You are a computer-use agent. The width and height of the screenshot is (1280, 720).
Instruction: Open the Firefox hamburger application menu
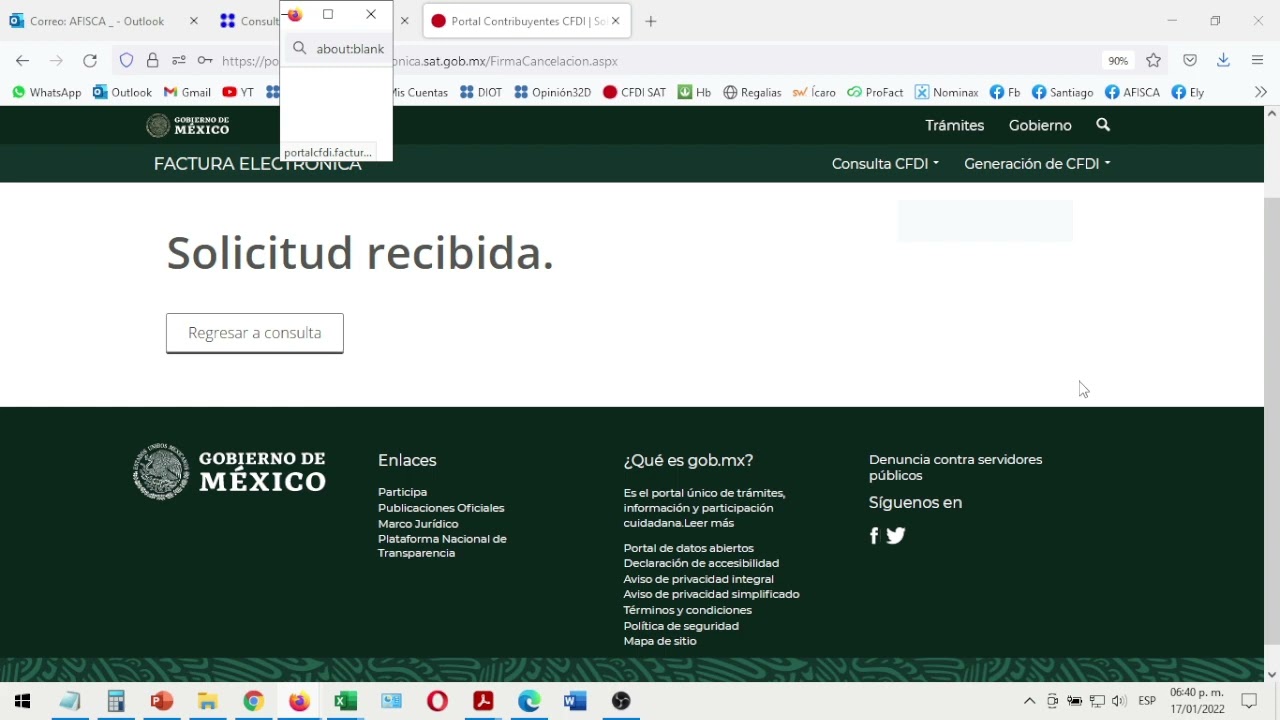(1257, 61)
